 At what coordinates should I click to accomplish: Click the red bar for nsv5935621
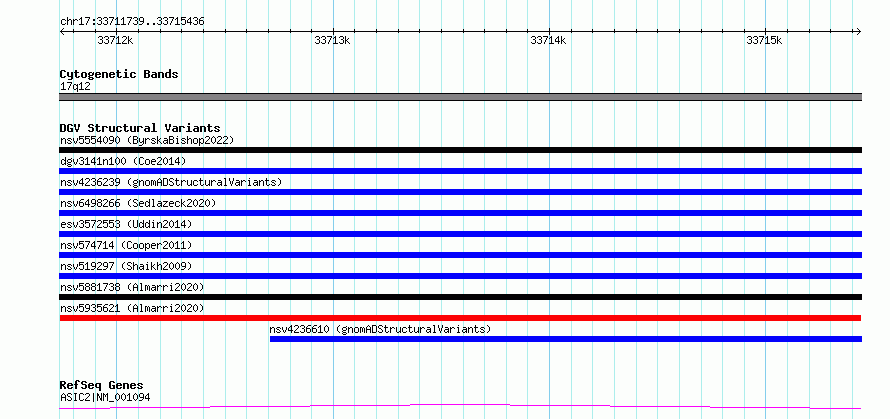[460, 318]
